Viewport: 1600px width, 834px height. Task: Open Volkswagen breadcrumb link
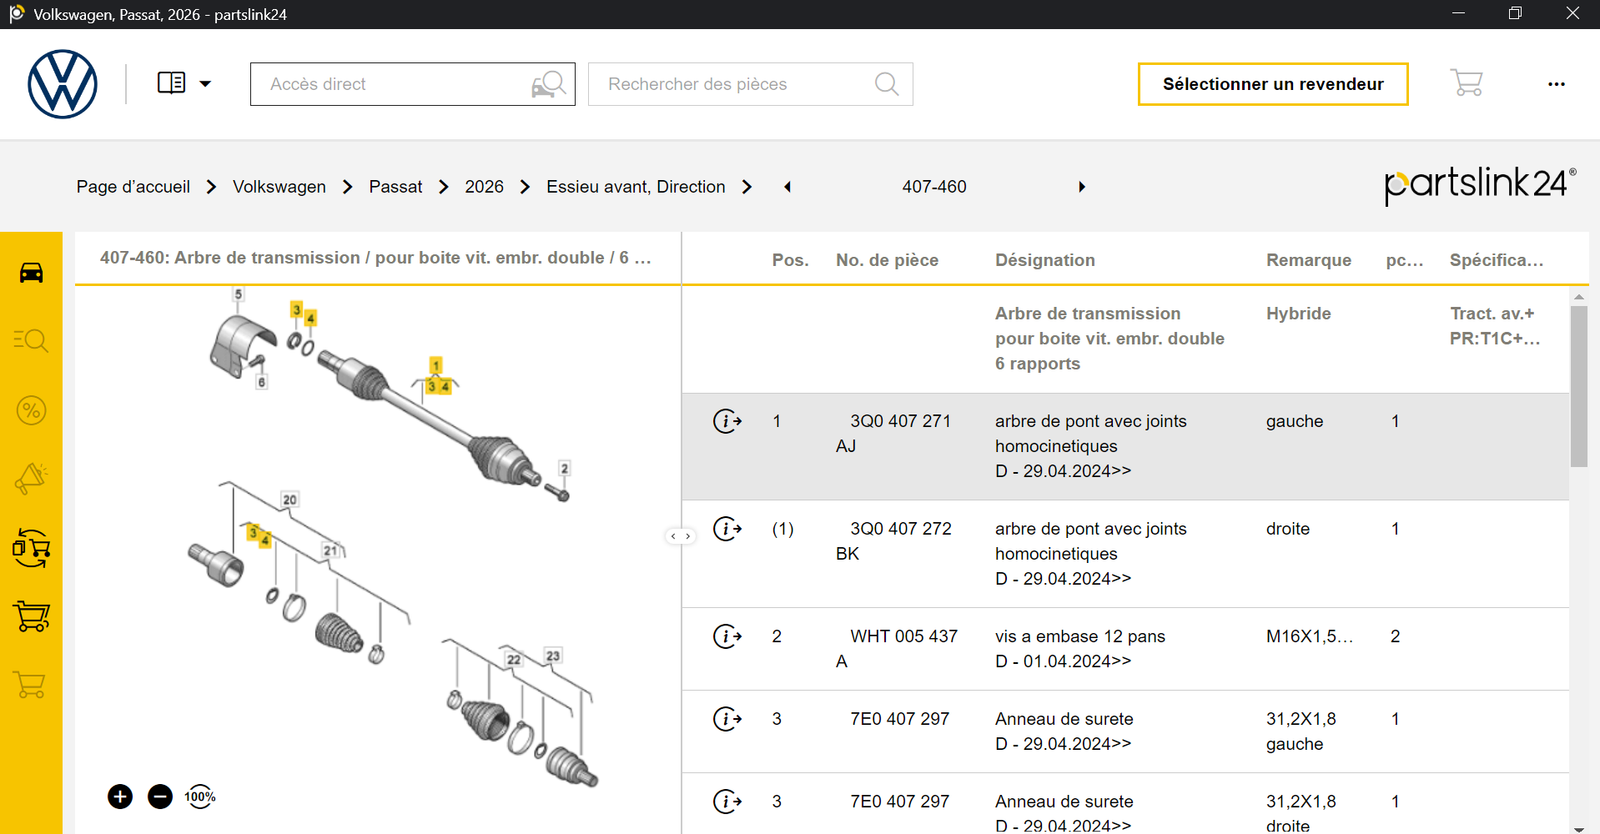point(279,187)
